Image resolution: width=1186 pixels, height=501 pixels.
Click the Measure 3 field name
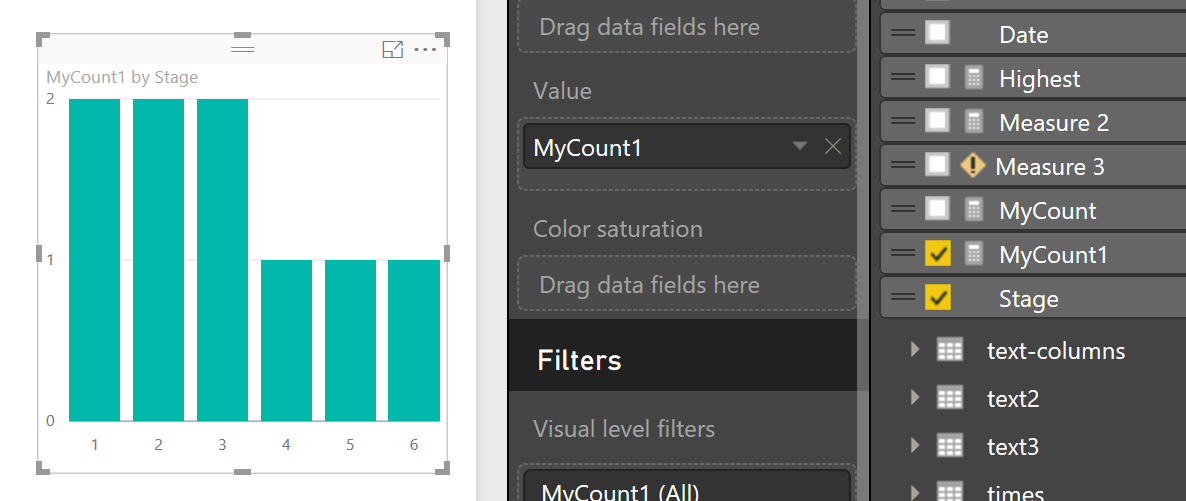[x=1049, y=166]
